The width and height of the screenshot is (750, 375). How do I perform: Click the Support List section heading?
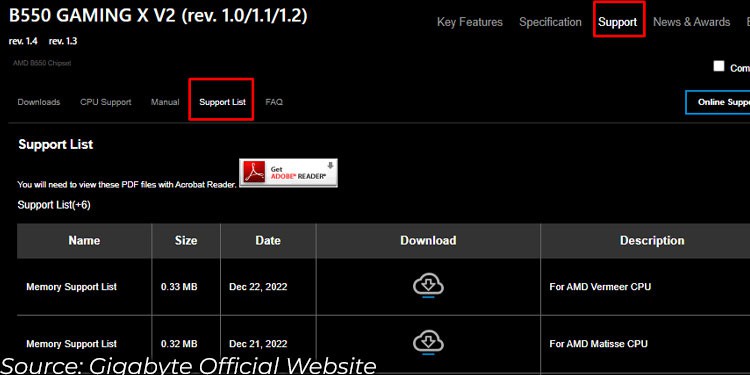[x=55, y=144]
